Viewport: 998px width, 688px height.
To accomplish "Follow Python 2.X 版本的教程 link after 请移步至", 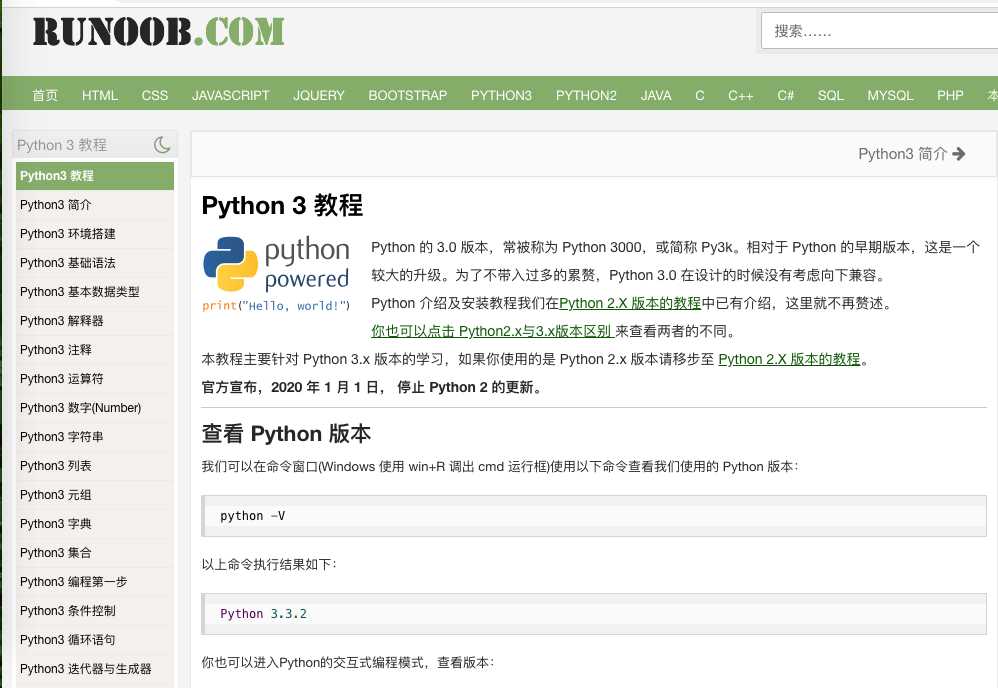I will tap(789, 360).
